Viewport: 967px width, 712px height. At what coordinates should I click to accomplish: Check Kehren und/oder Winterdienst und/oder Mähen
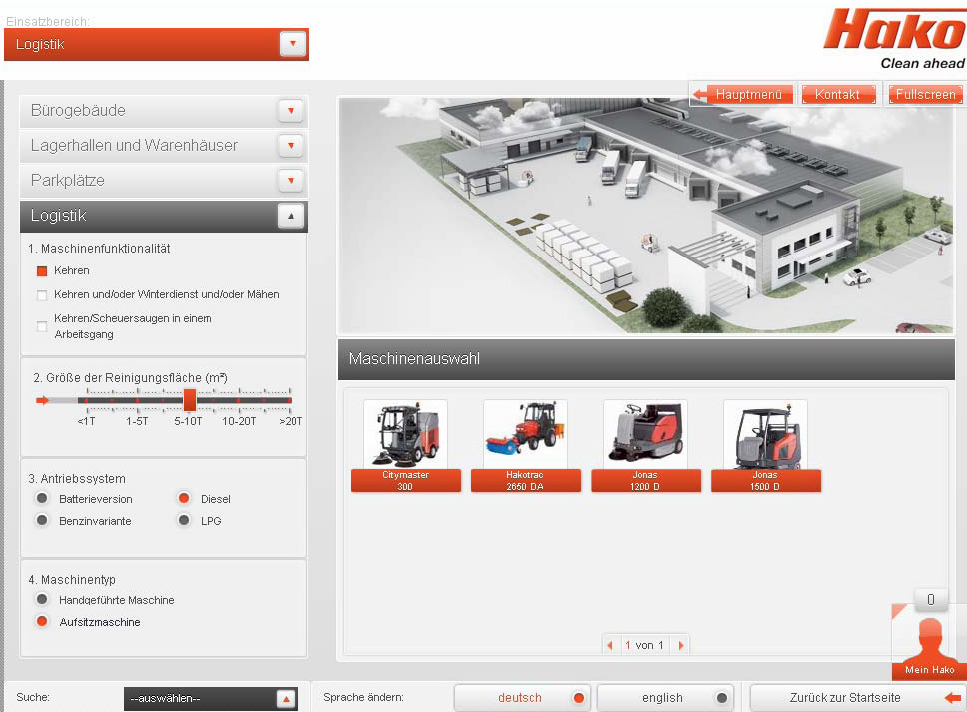[x=42, y=295]
